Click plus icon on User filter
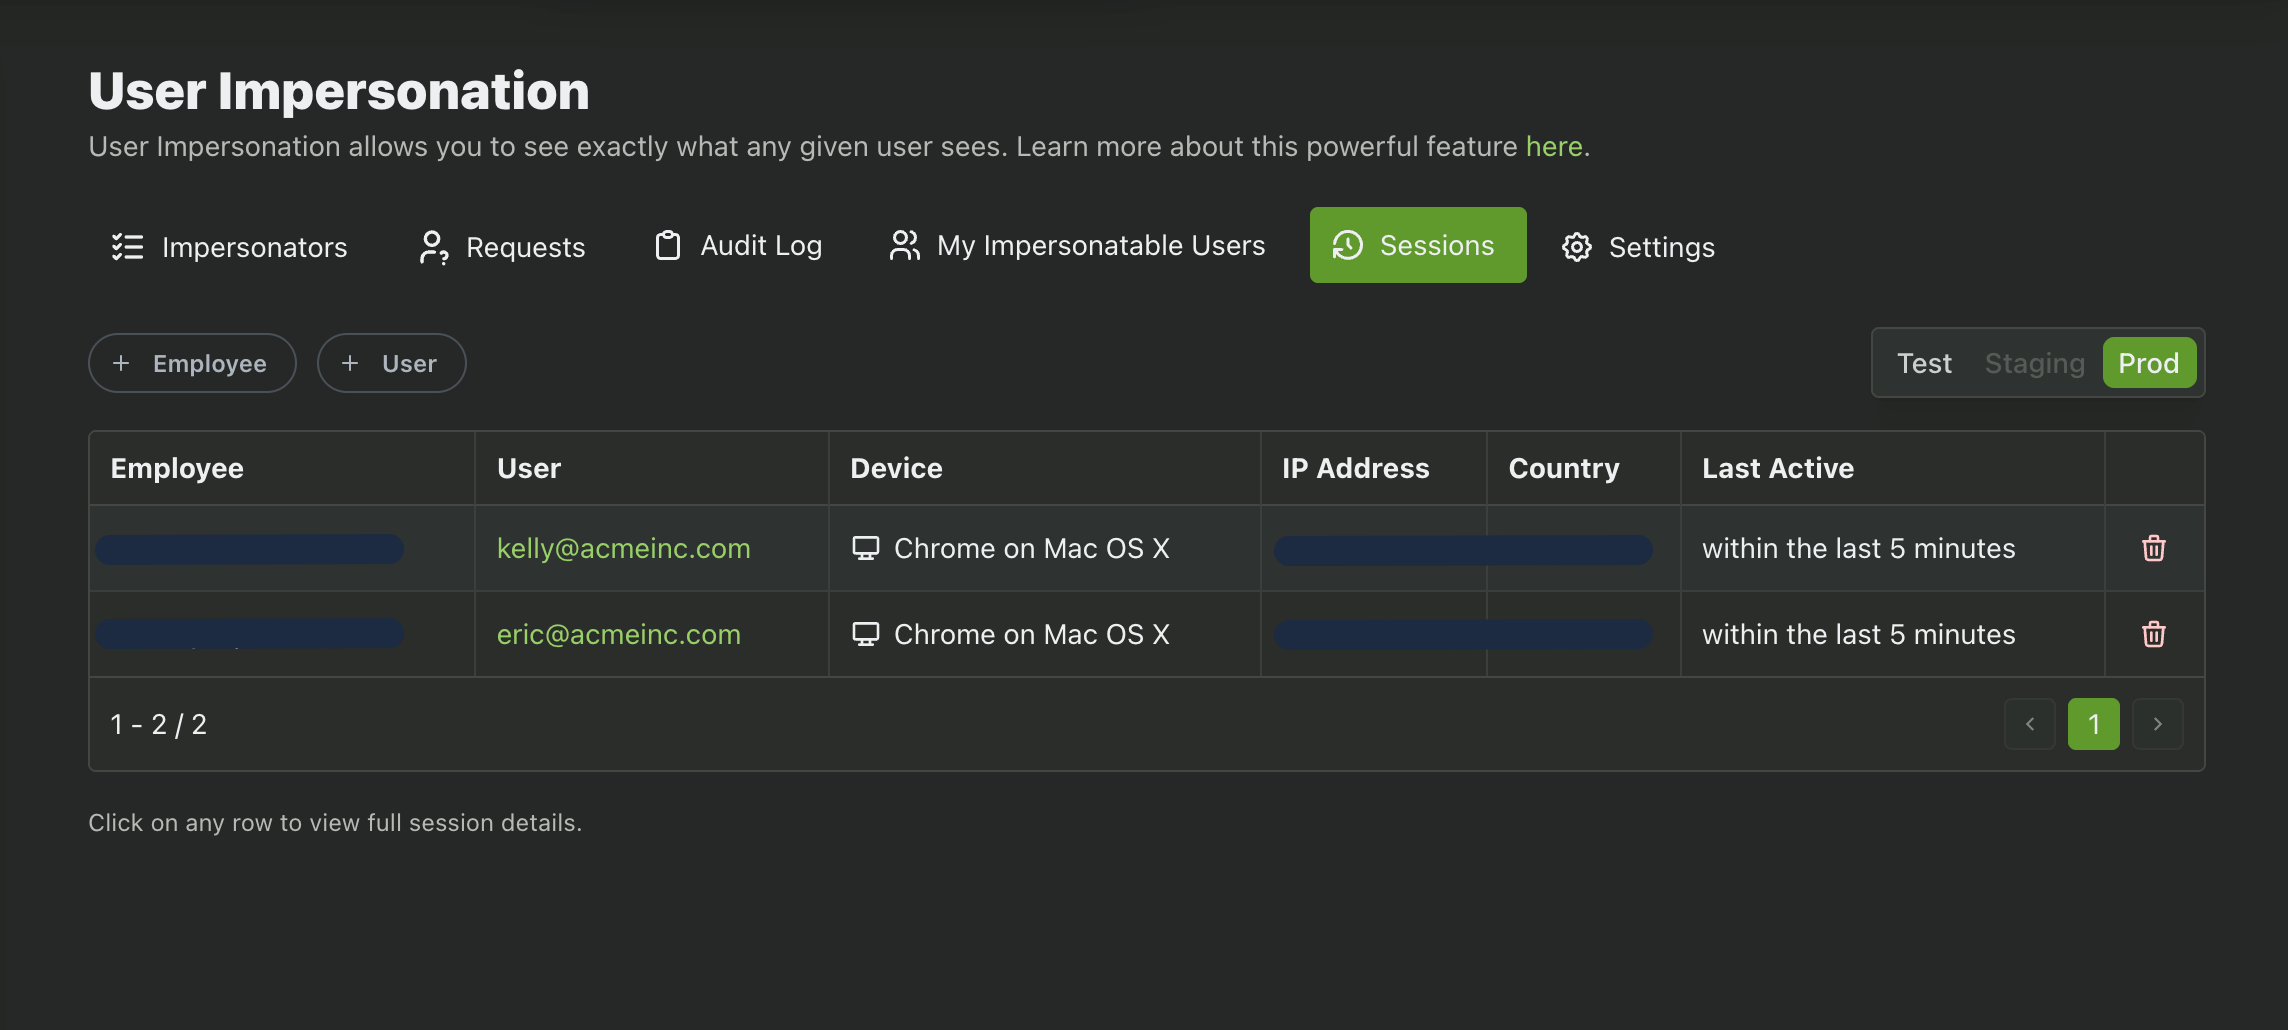The image size is (2288, 1030). [350, 363]
